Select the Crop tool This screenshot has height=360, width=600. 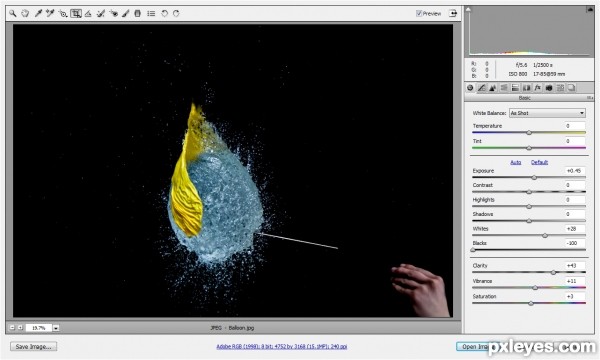coord(76,13)
